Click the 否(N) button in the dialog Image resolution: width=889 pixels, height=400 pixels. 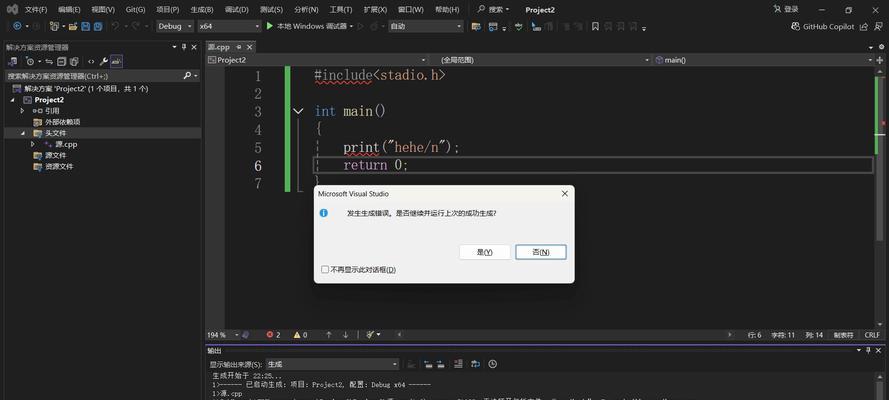[x=541, y=252]
